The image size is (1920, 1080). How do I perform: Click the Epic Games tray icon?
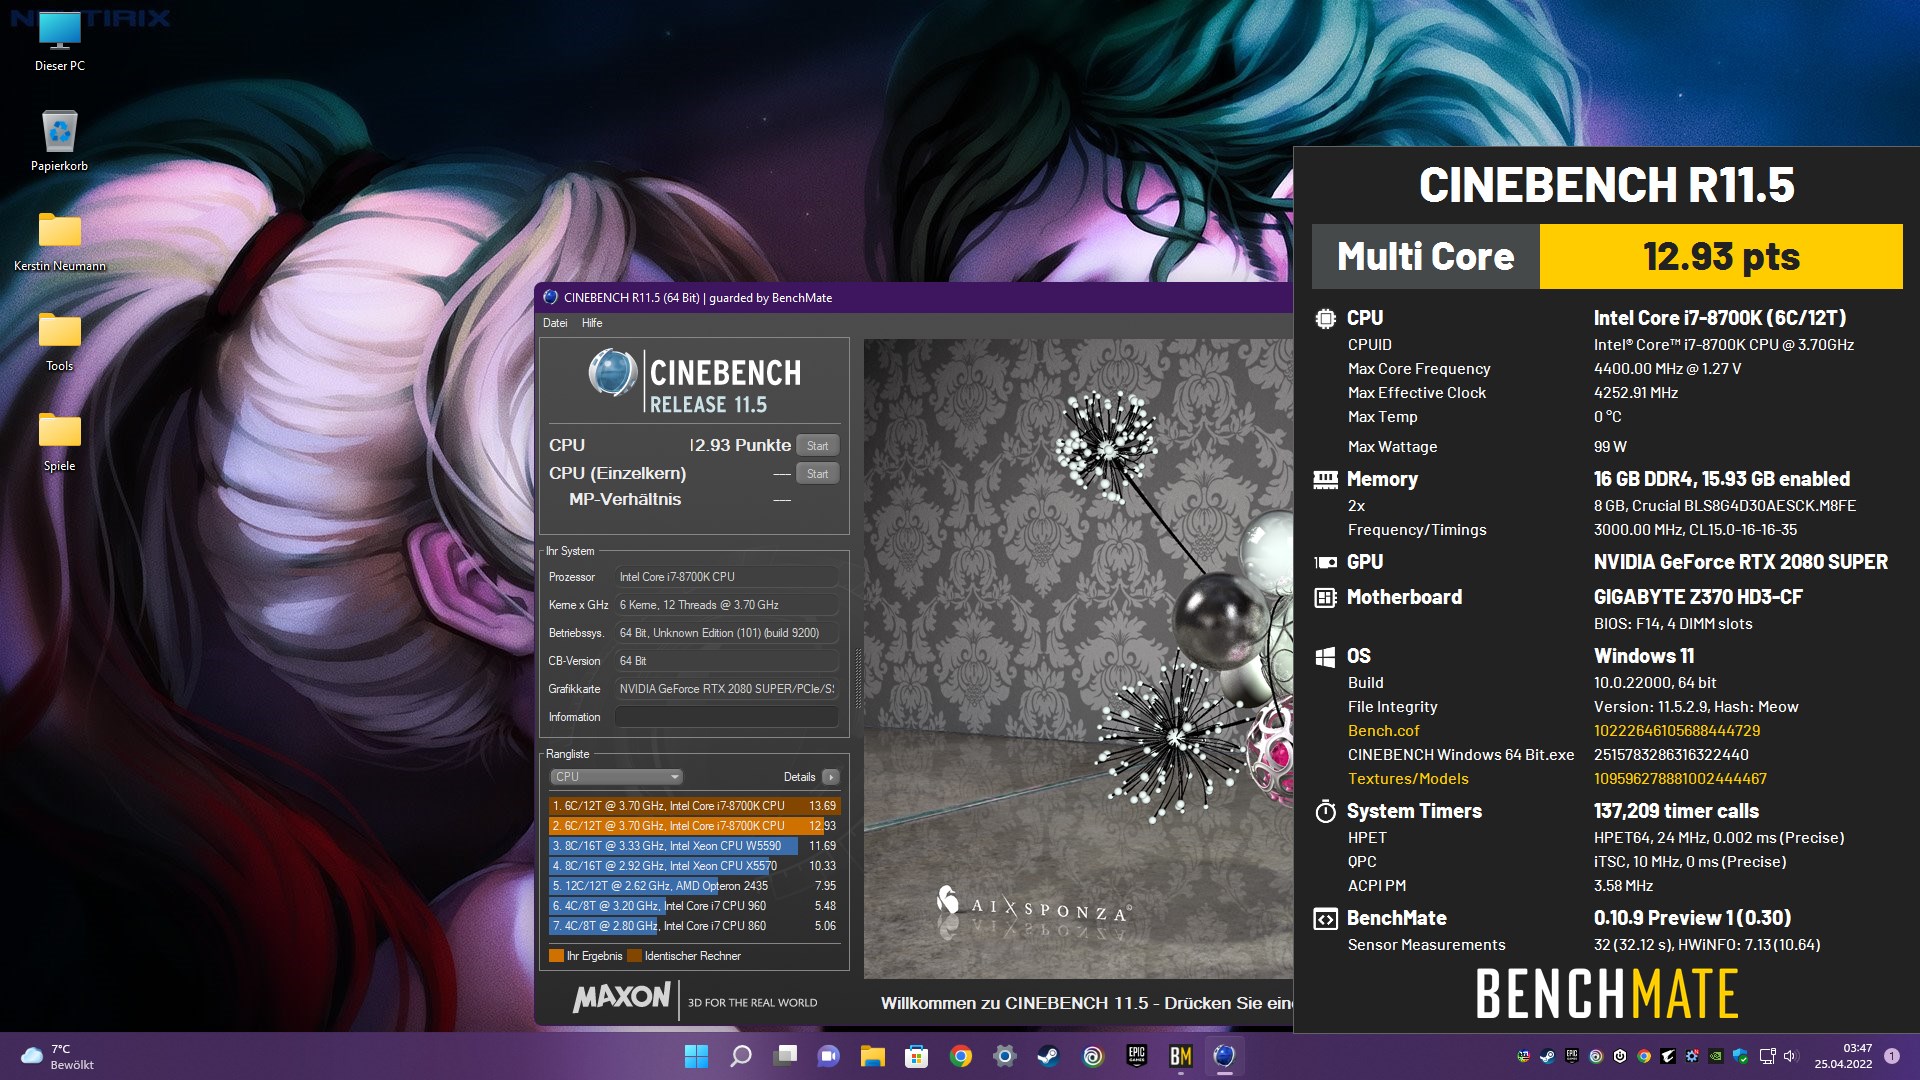[x=1572, y=1055]
